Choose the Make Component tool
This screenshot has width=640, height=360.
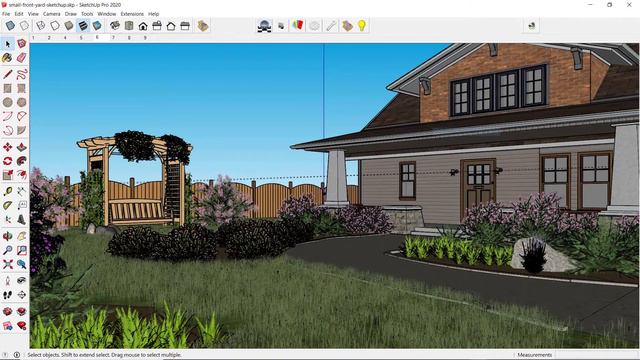(x=22, y=44)
